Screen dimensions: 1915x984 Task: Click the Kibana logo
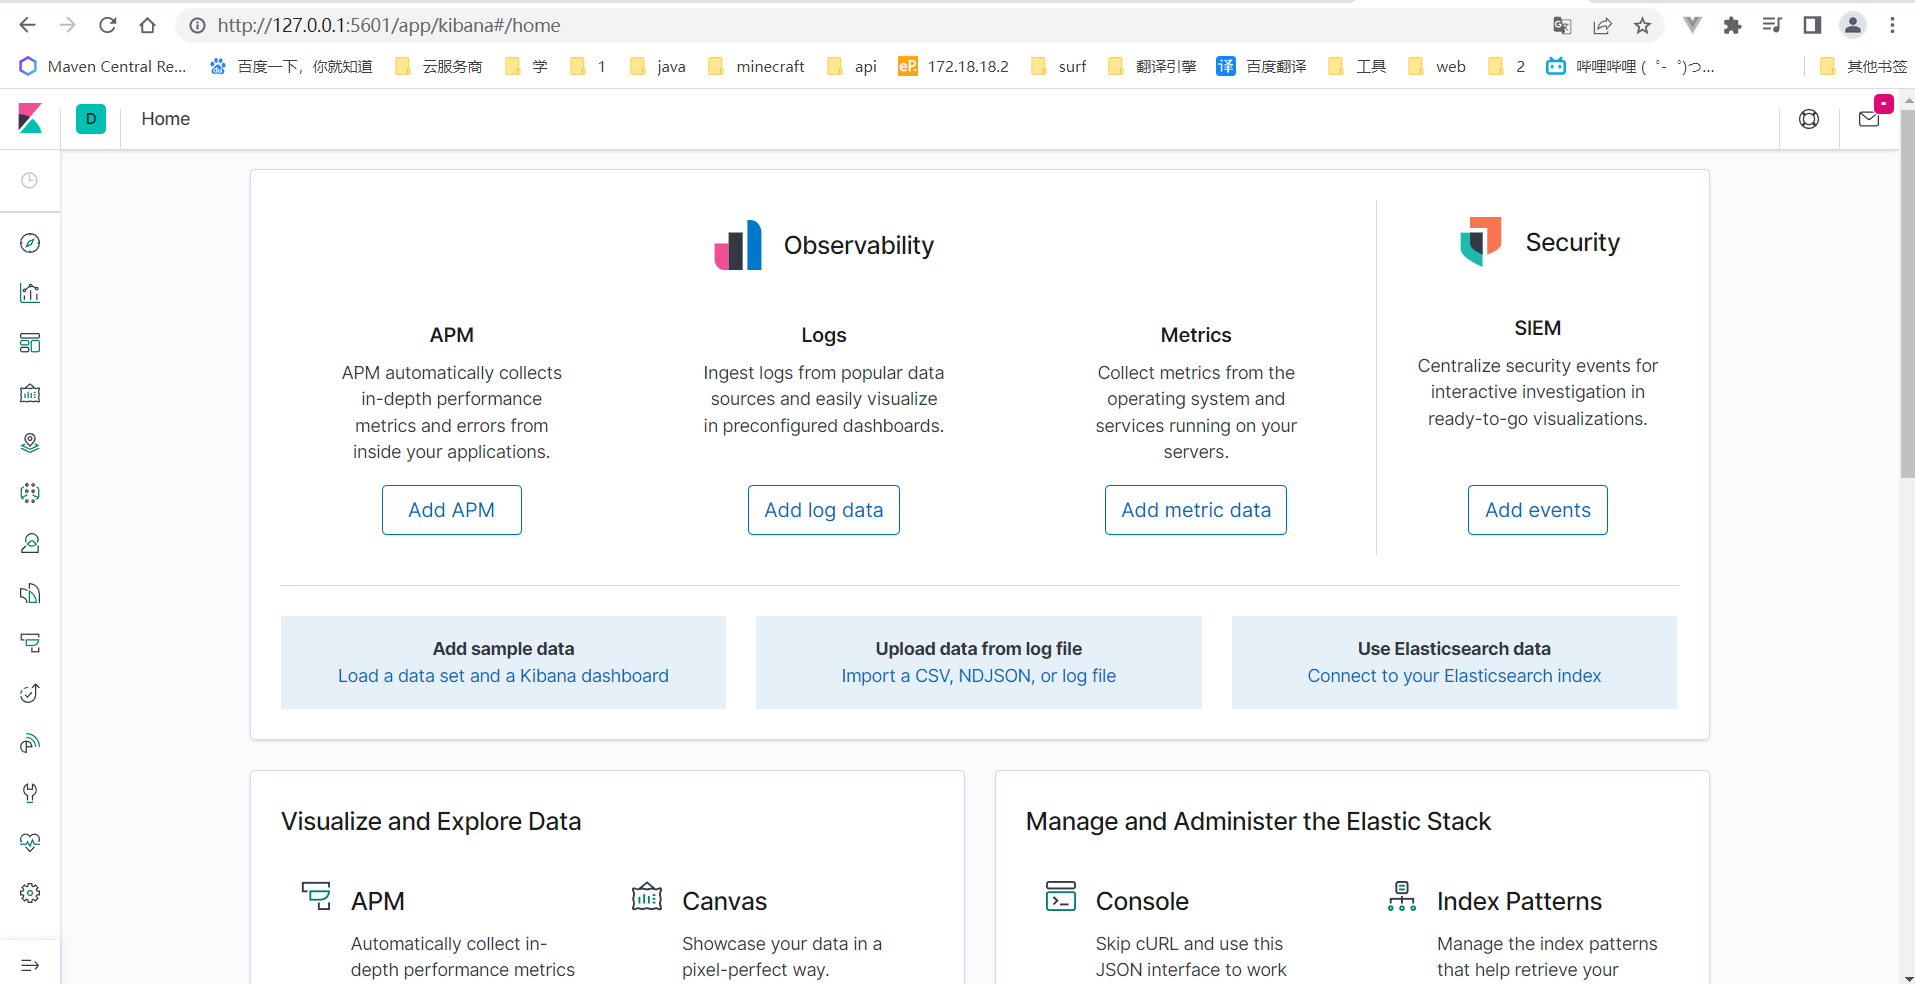pos(30,119)
